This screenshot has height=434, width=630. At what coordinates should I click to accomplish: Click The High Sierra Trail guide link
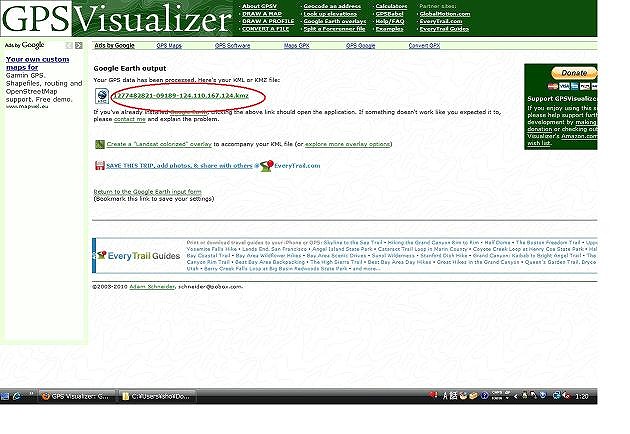(x=336, y=262)
